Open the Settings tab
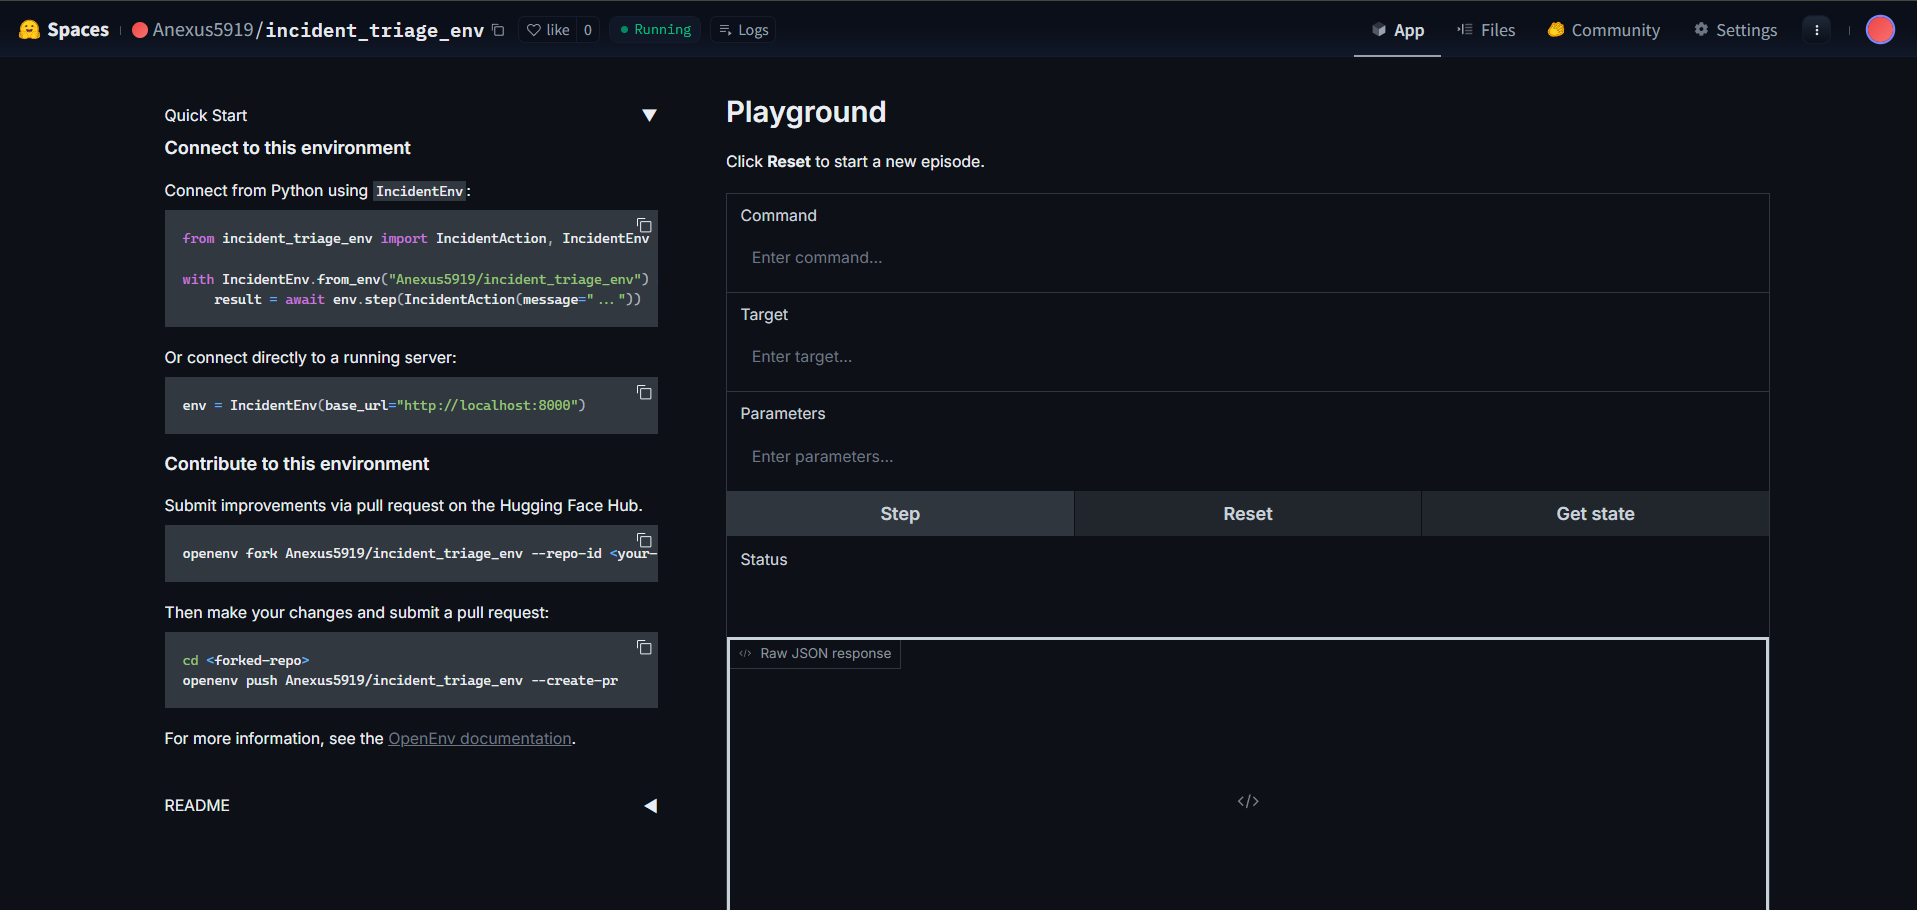Image resolution: width=1917 pixels, height=910 pixels. (x=1735, y=30)
